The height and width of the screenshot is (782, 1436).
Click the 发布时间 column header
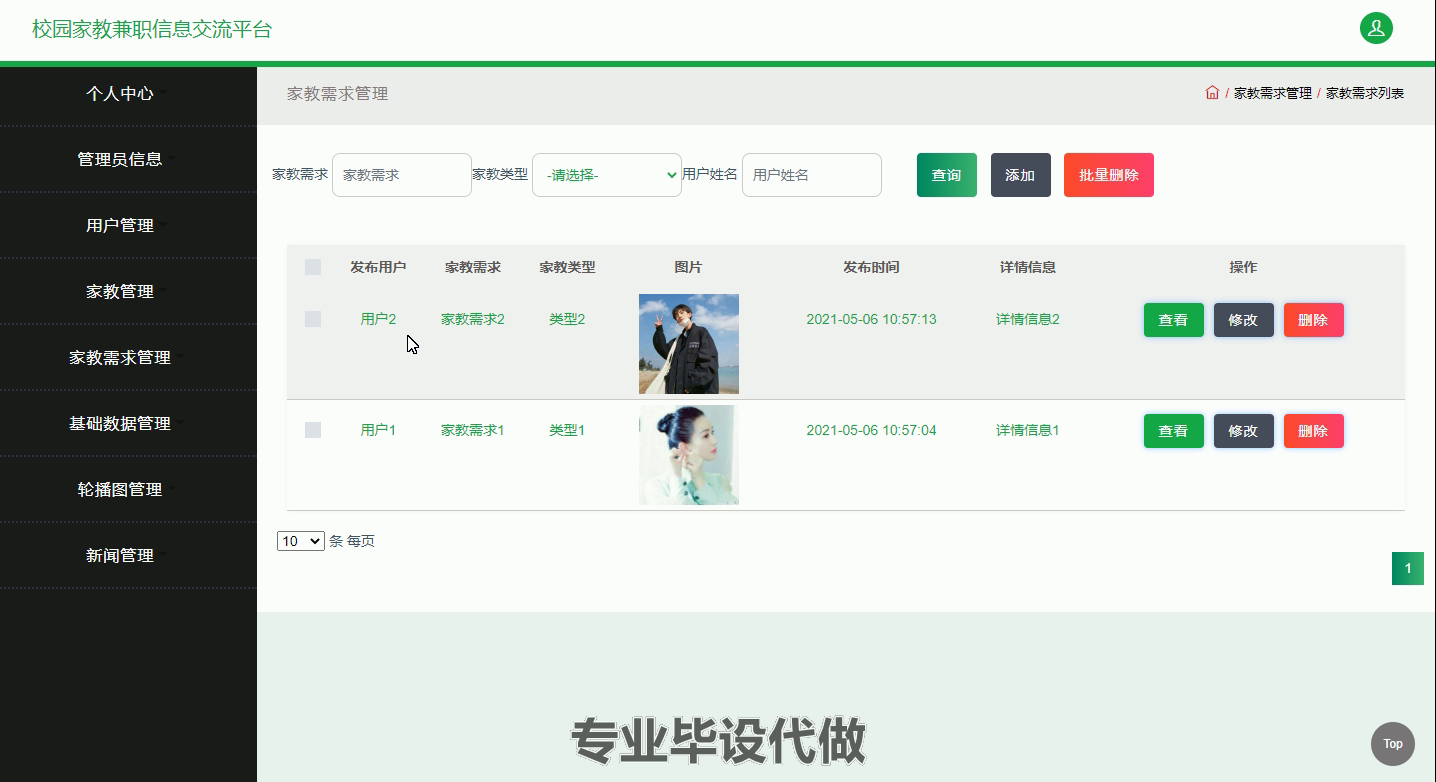(871, 267)
